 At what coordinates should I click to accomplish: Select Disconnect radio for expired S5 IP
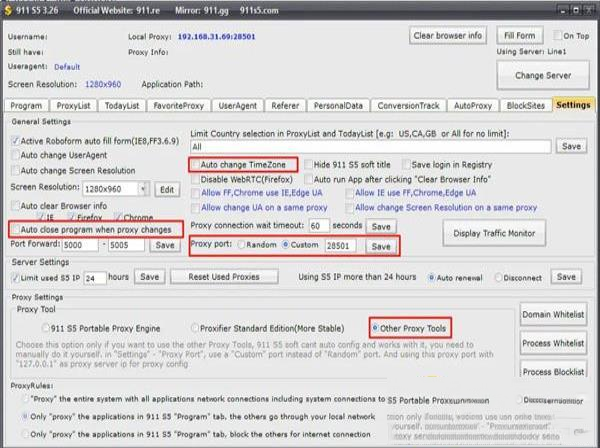pyautogui.click(x=500, y=277)
